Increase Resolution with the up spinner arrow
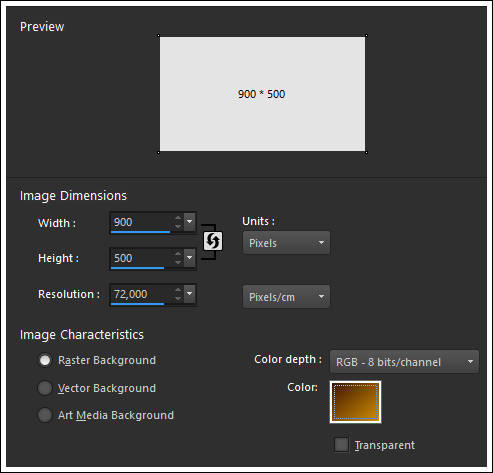Viewport: 493px width, 473px height. (178, 290)
